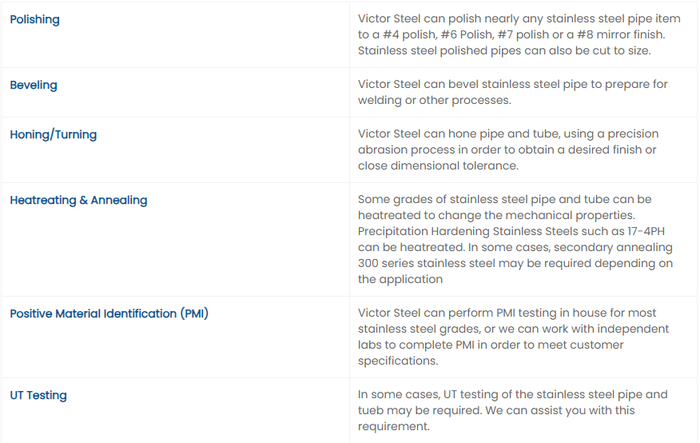Viewport: 700px width, 443px height.
Task: Click the UT Testing heading
Action: click(38, 395)
